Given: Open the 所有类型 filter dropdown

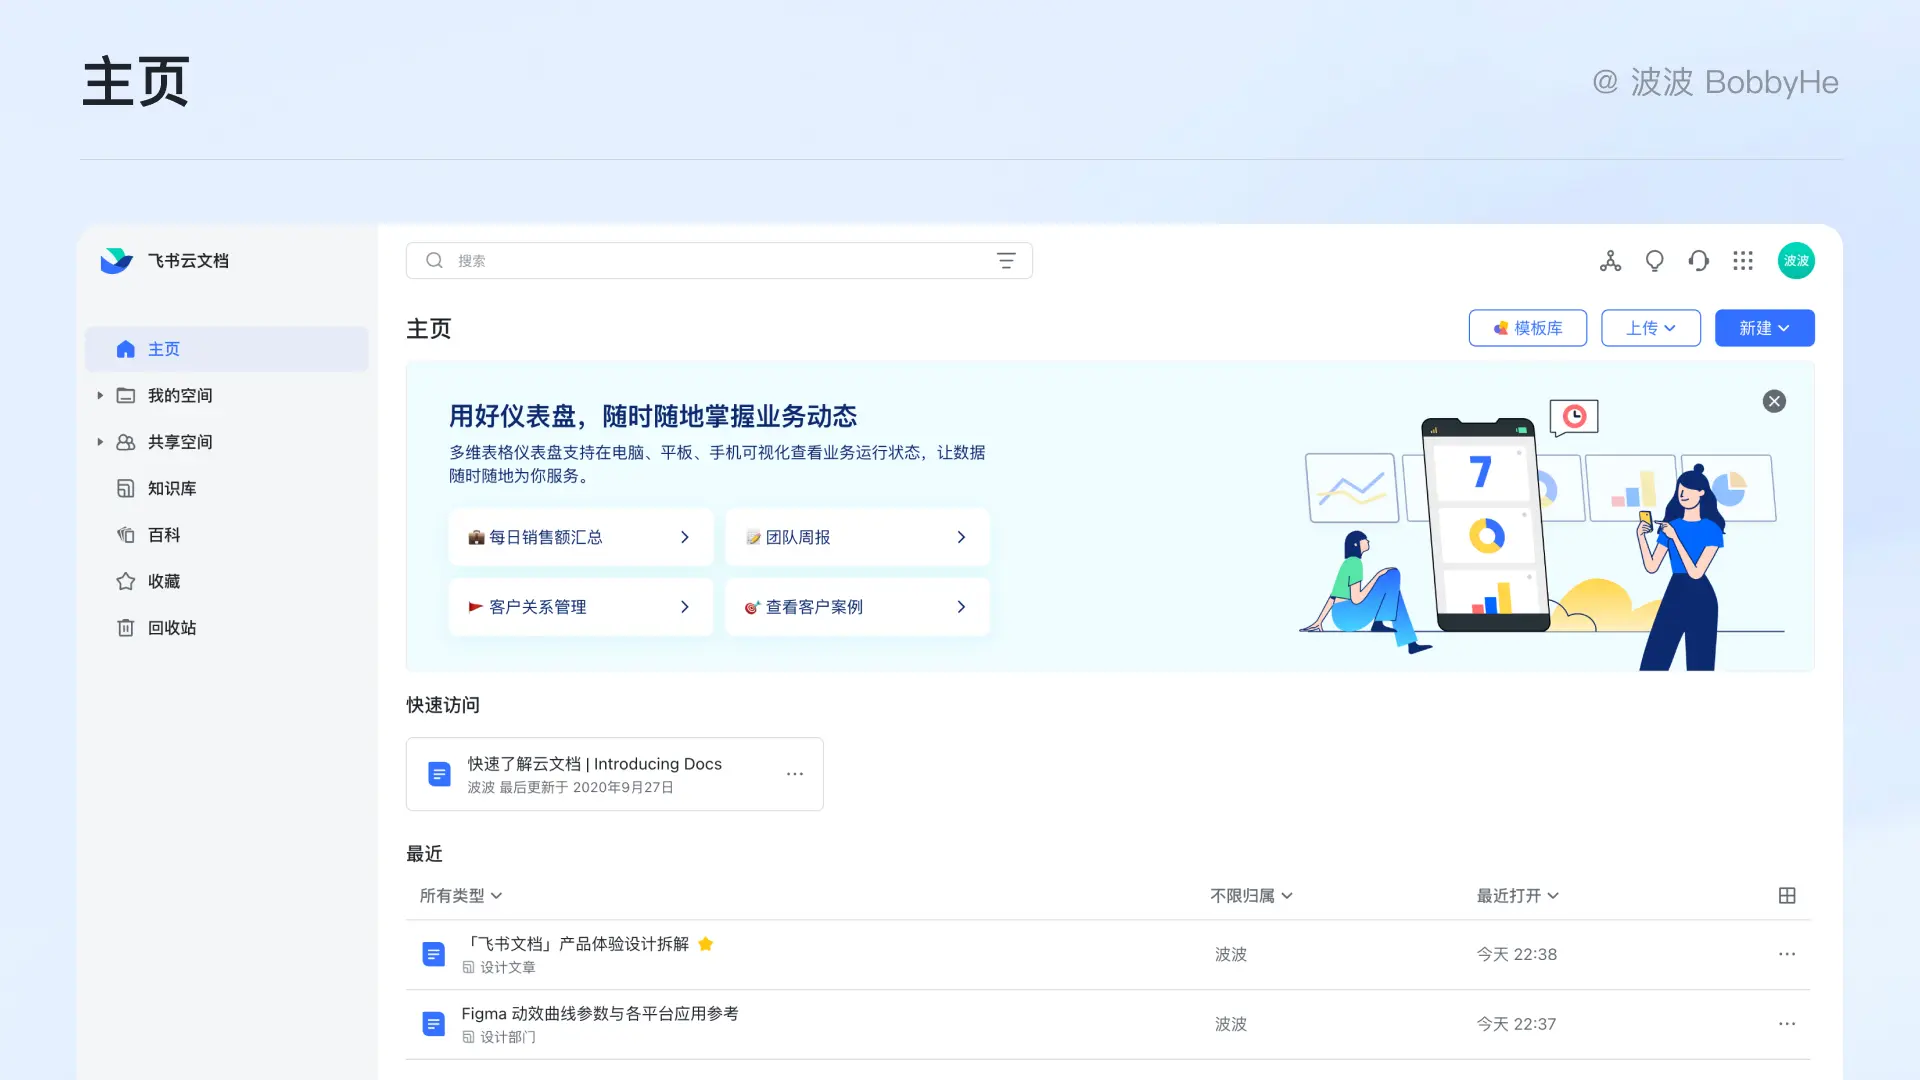Looking at the screenshot, I should (x=460, y=895).
